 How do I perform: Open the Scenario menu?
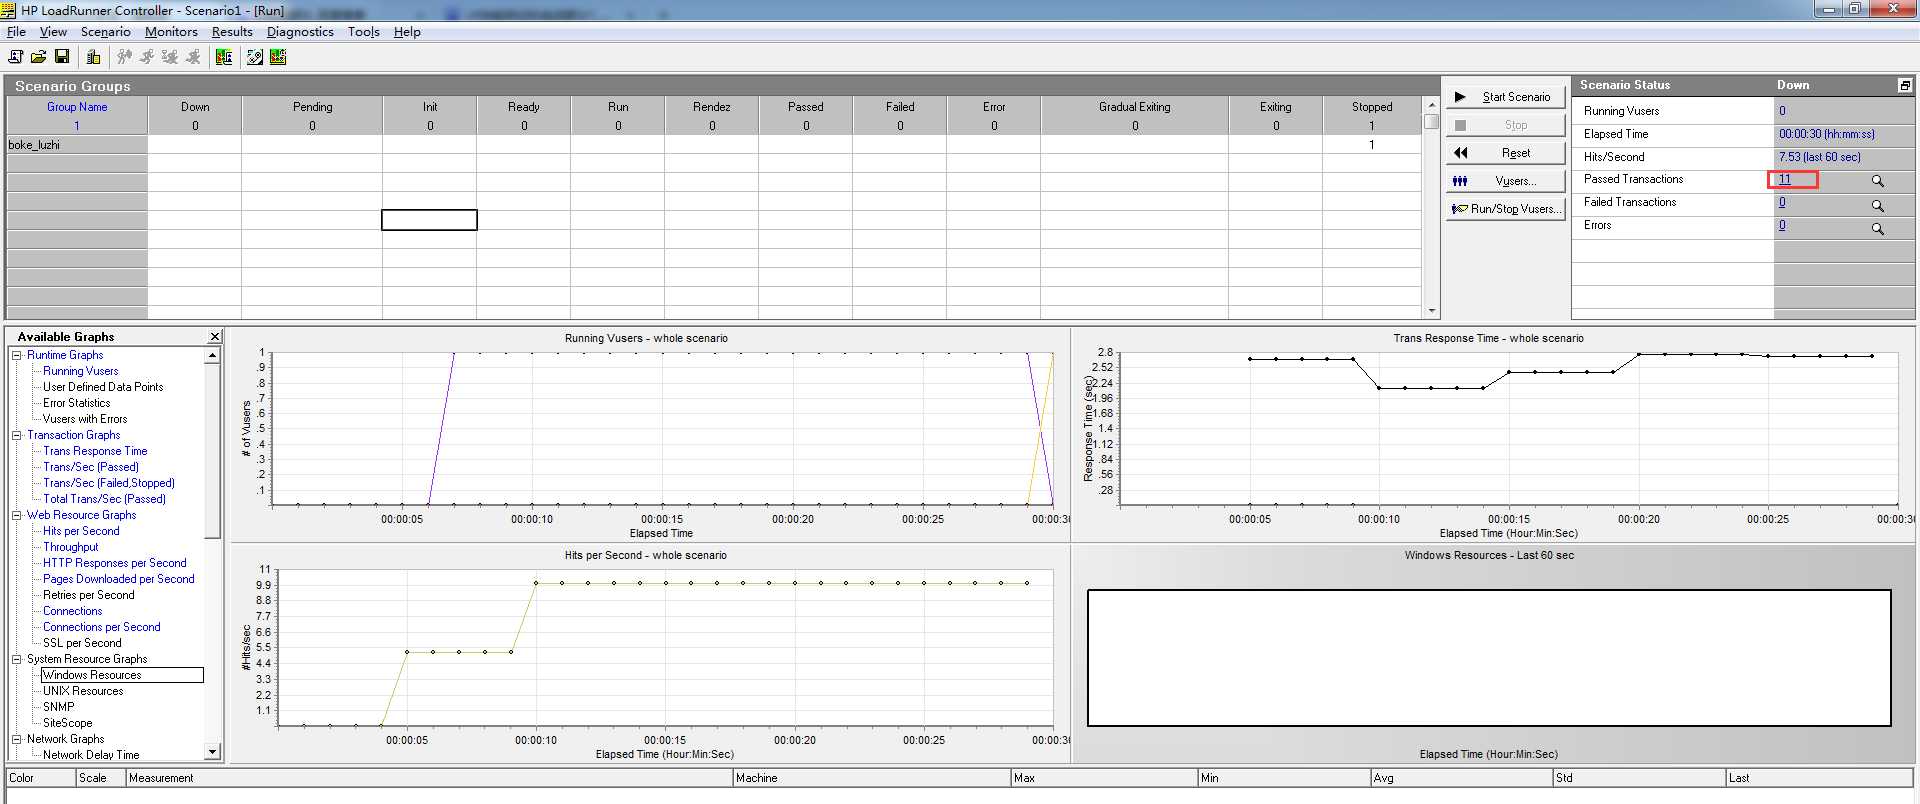[x=105, y=32]
